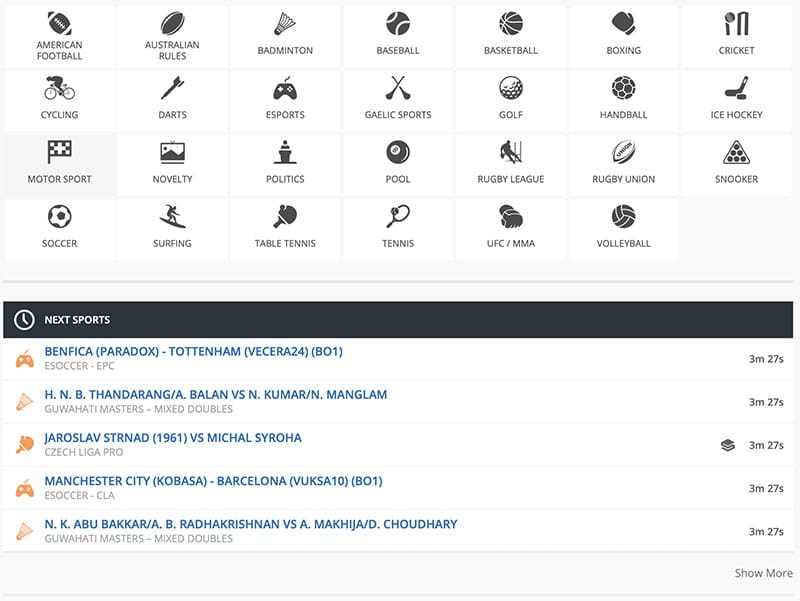Open N. K. Abu Bakkar/Radhakrishnan match
Viewport: 800px width, 601px height.
point(251,524)
